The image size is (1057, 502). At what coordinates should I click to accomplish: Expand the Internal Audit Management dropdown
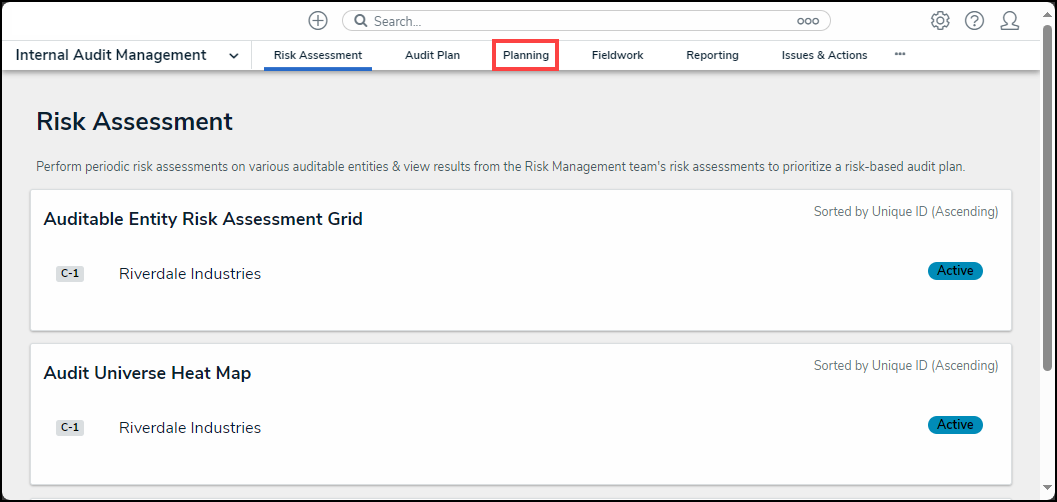(234, 56)
